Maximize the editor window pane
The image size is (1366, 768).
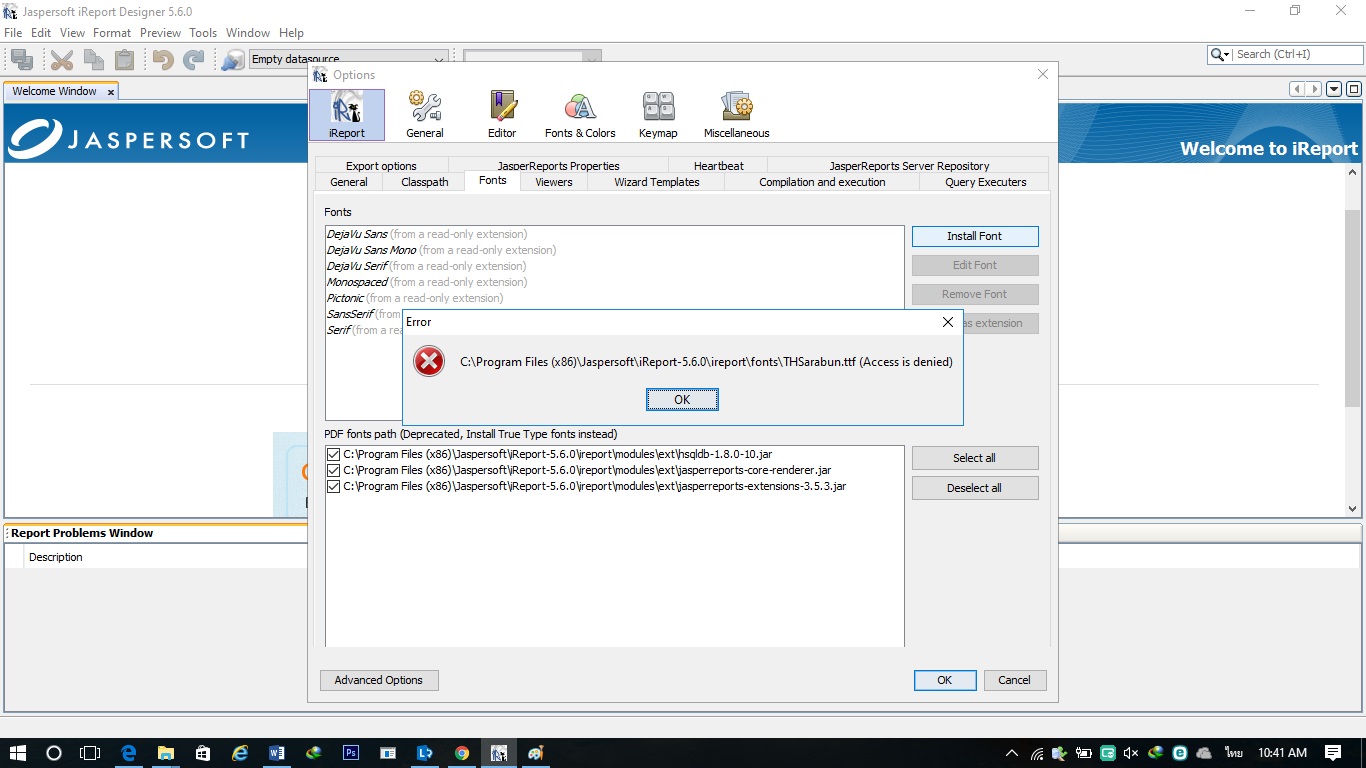[x=1354, y=89]
